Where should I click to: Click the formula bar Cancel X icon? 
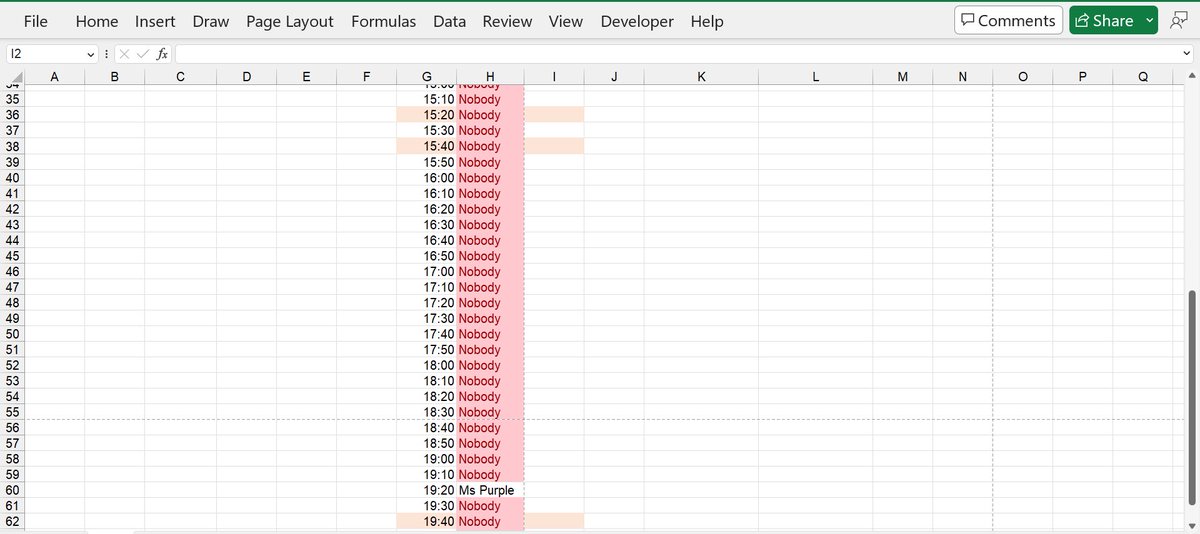pyautogui.click(x=125, y=53)
